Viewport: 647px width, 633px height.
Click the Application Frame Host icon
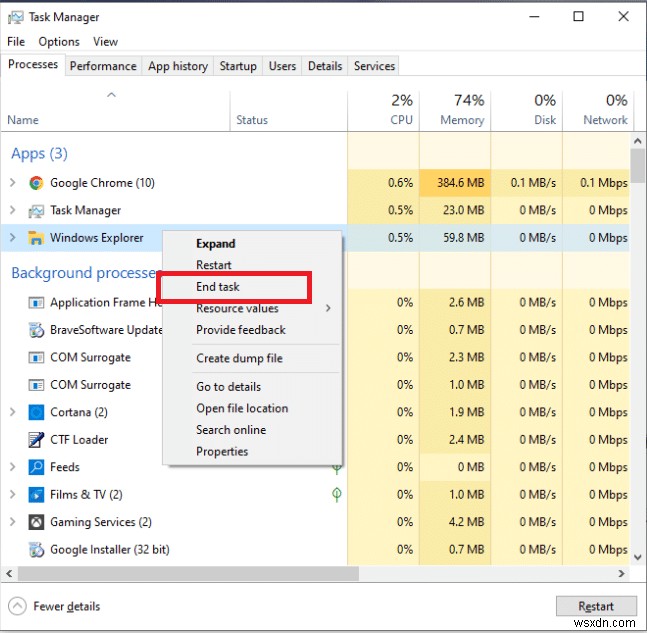[36, 303]
